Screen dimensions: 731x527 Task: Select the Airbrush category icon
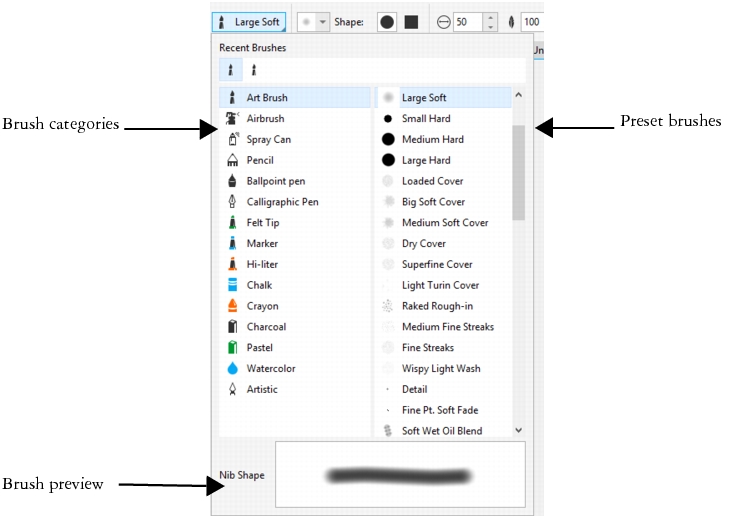pos(232,119)
